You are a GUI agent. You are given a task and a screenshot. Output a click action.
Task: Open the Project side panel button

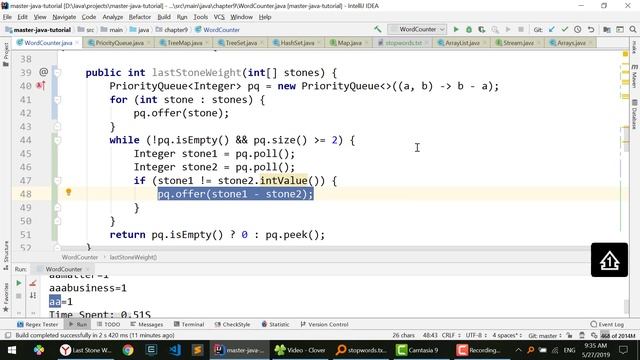point(6,55)
